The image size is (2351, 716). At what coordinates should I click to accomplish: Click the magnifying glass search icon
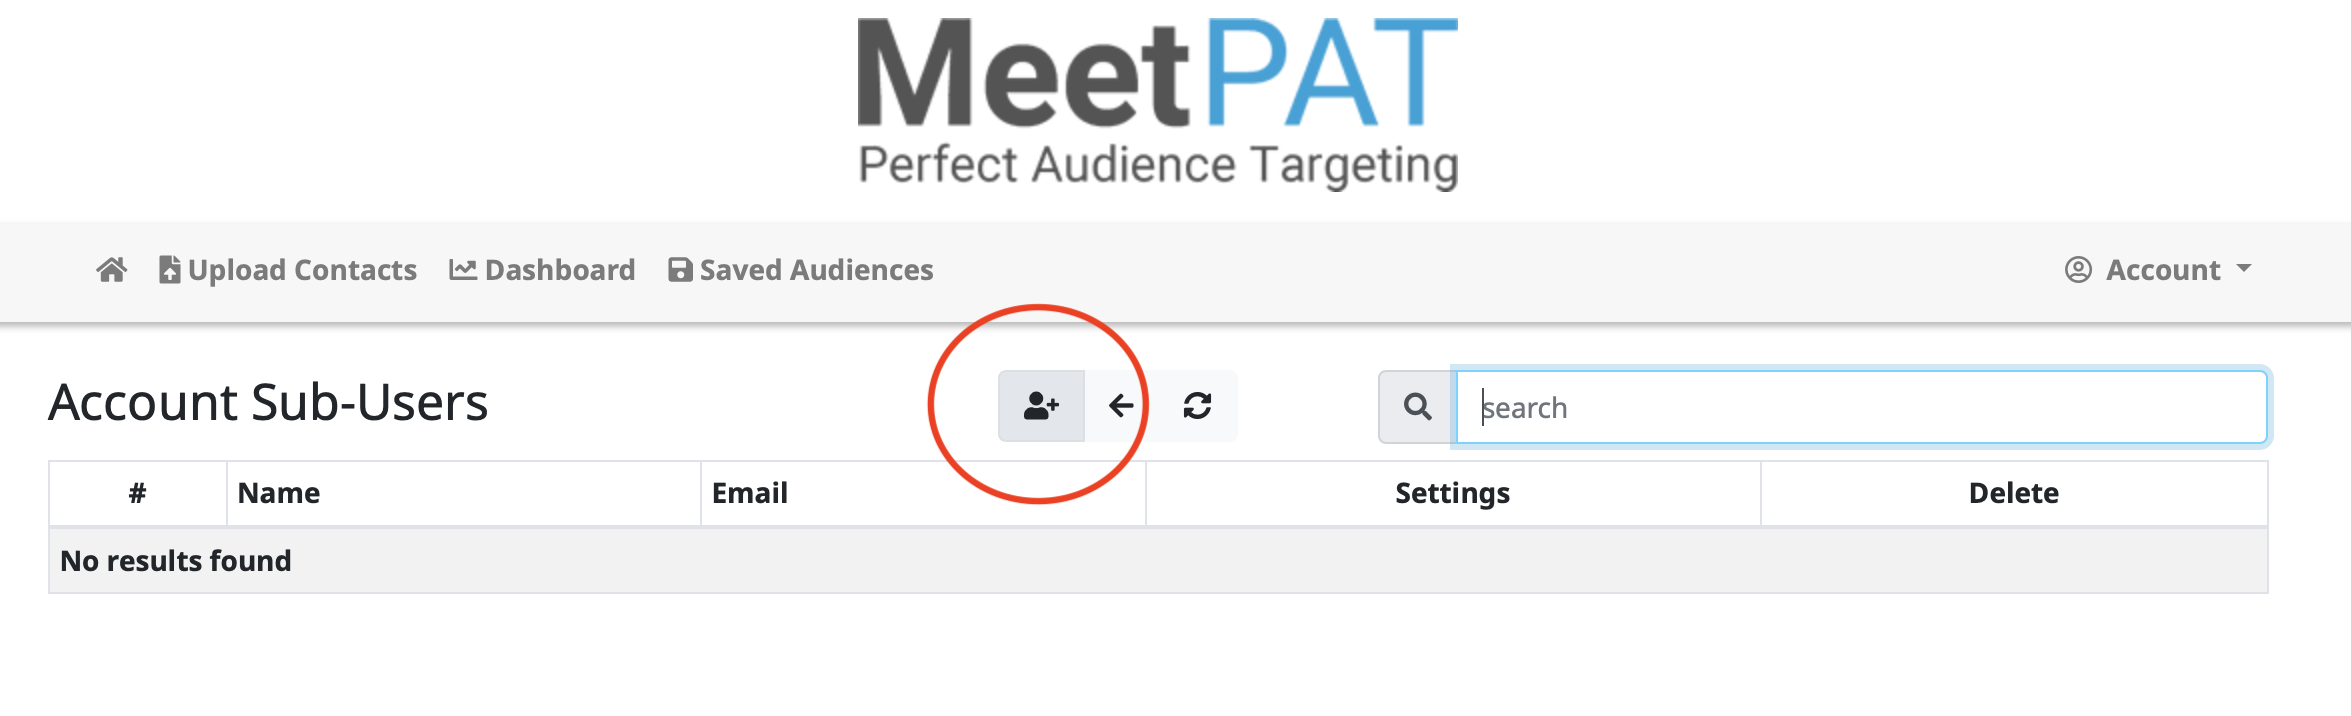click(x=1417, y=407)
